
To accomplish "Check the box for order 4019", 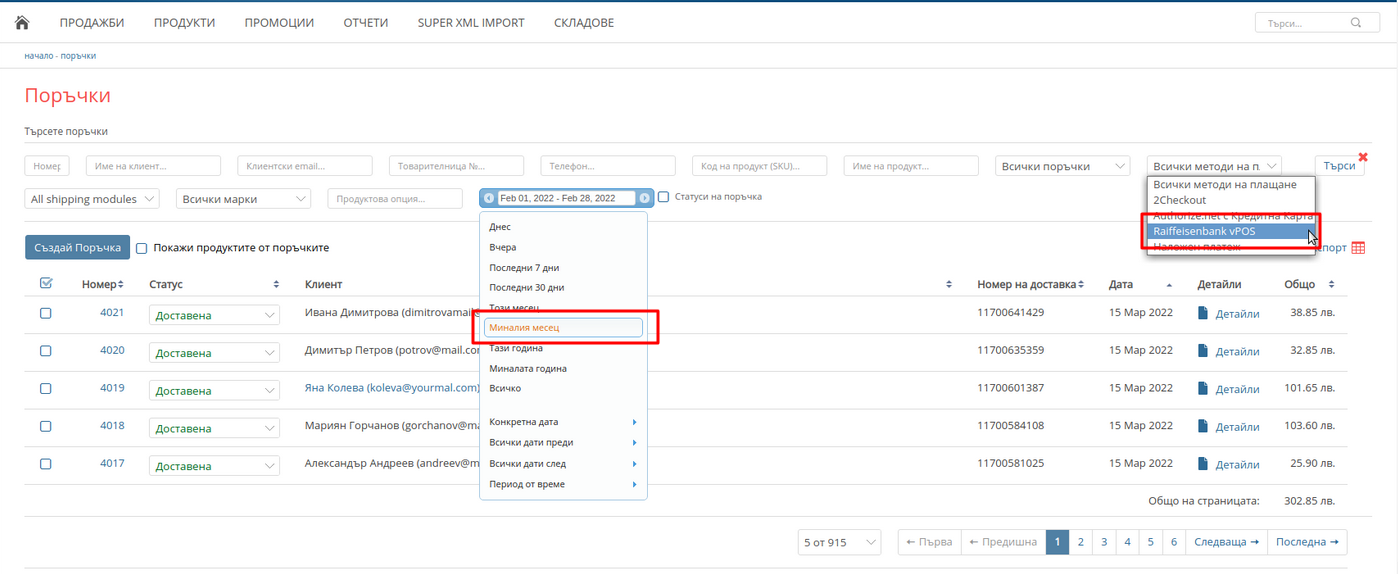I will click(46, 389).
